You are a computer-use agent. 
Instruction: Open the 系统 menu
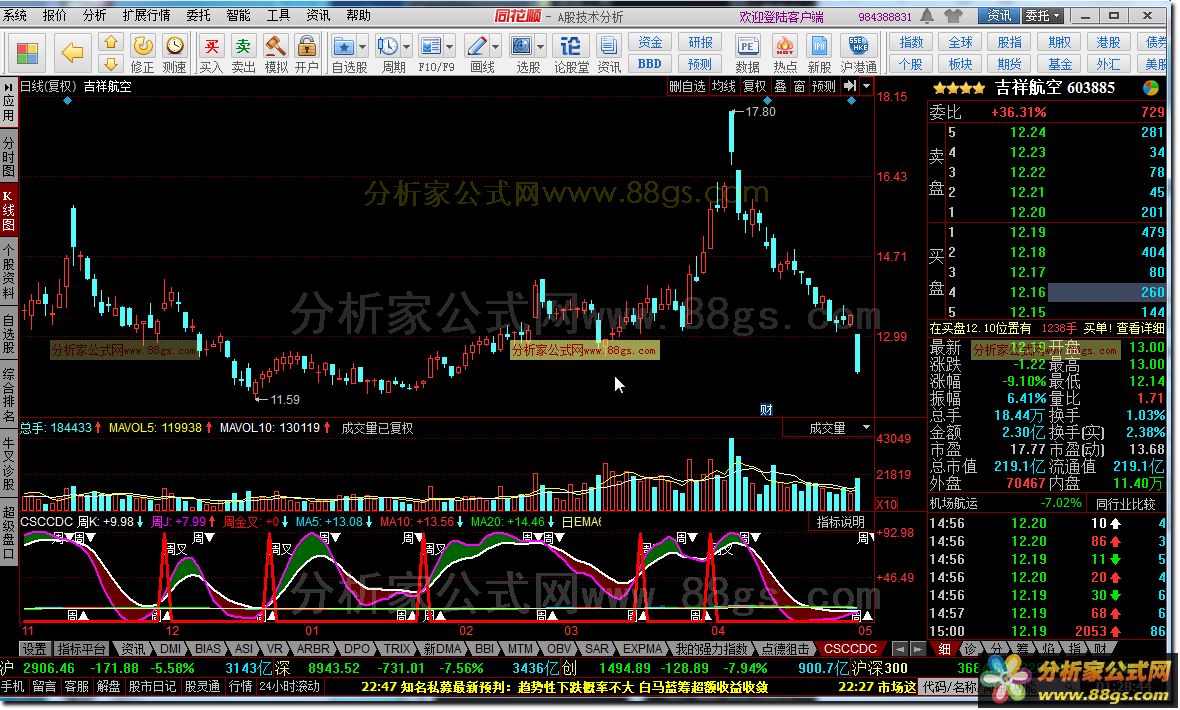point(15,15)
